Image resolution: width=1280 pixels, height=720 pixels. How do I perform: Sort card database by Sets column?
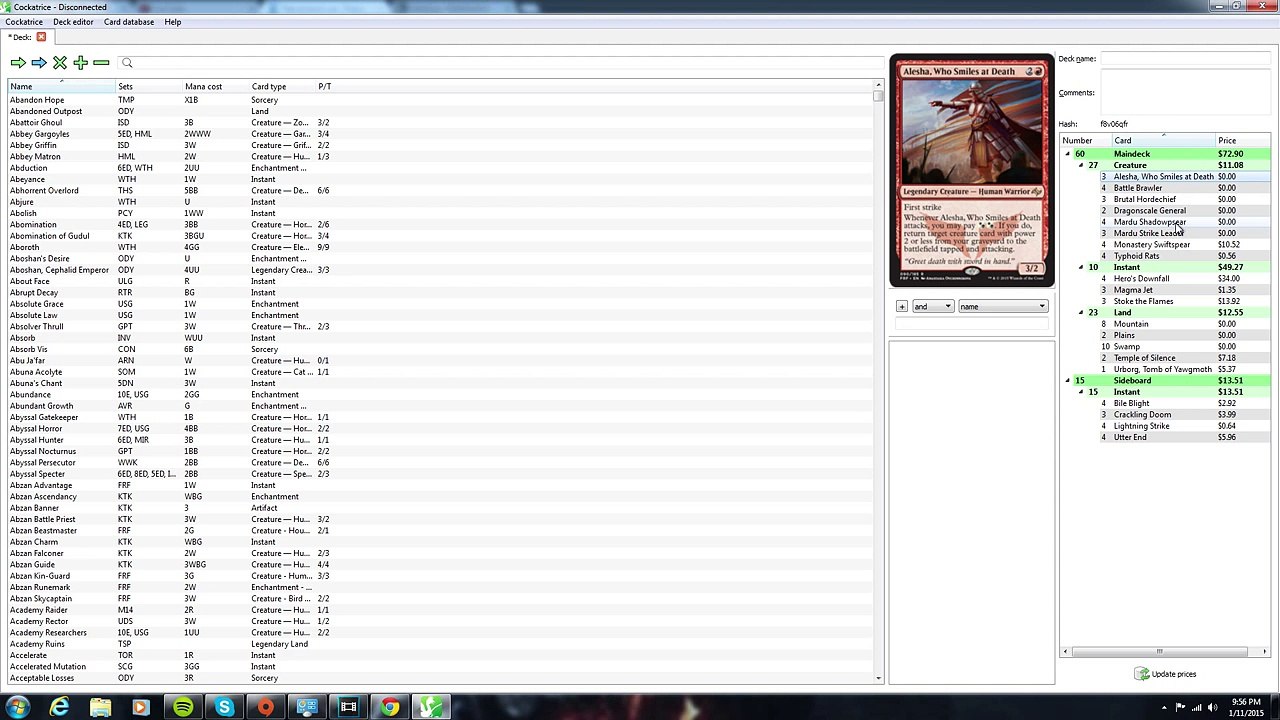[149, 87]
